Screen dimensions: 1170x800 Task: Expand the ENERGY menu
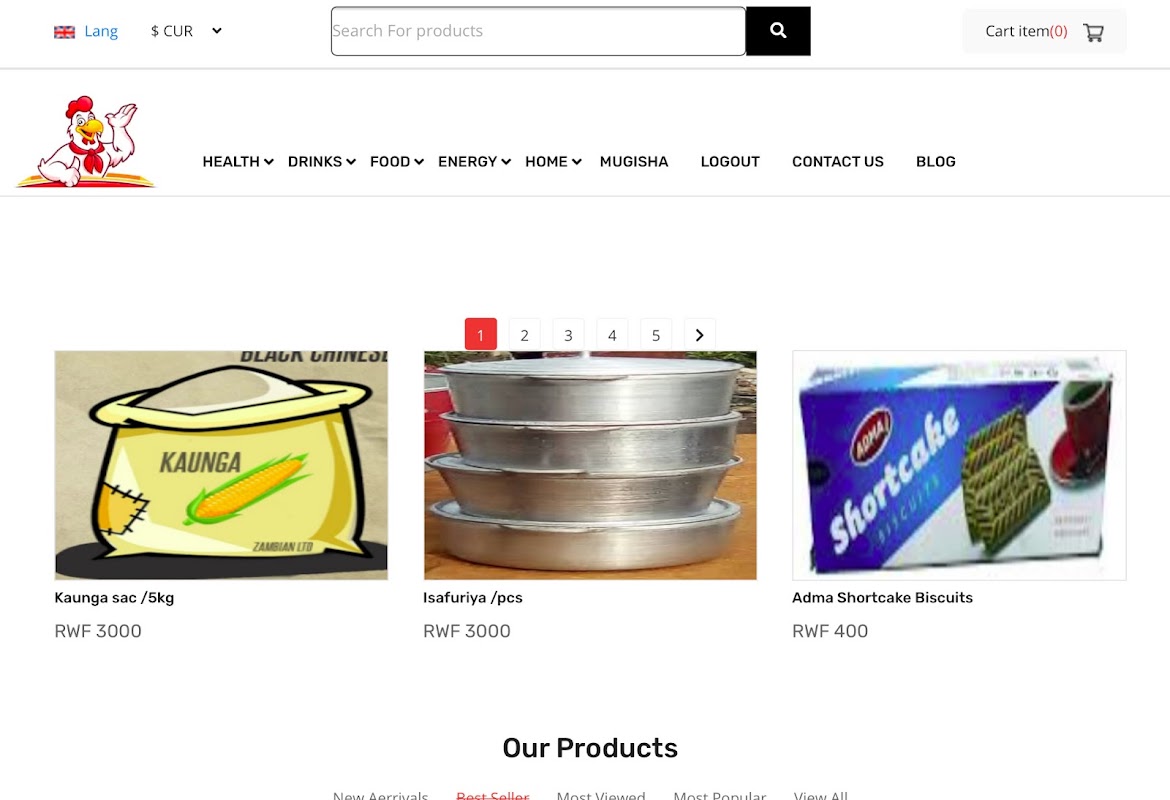474,161
